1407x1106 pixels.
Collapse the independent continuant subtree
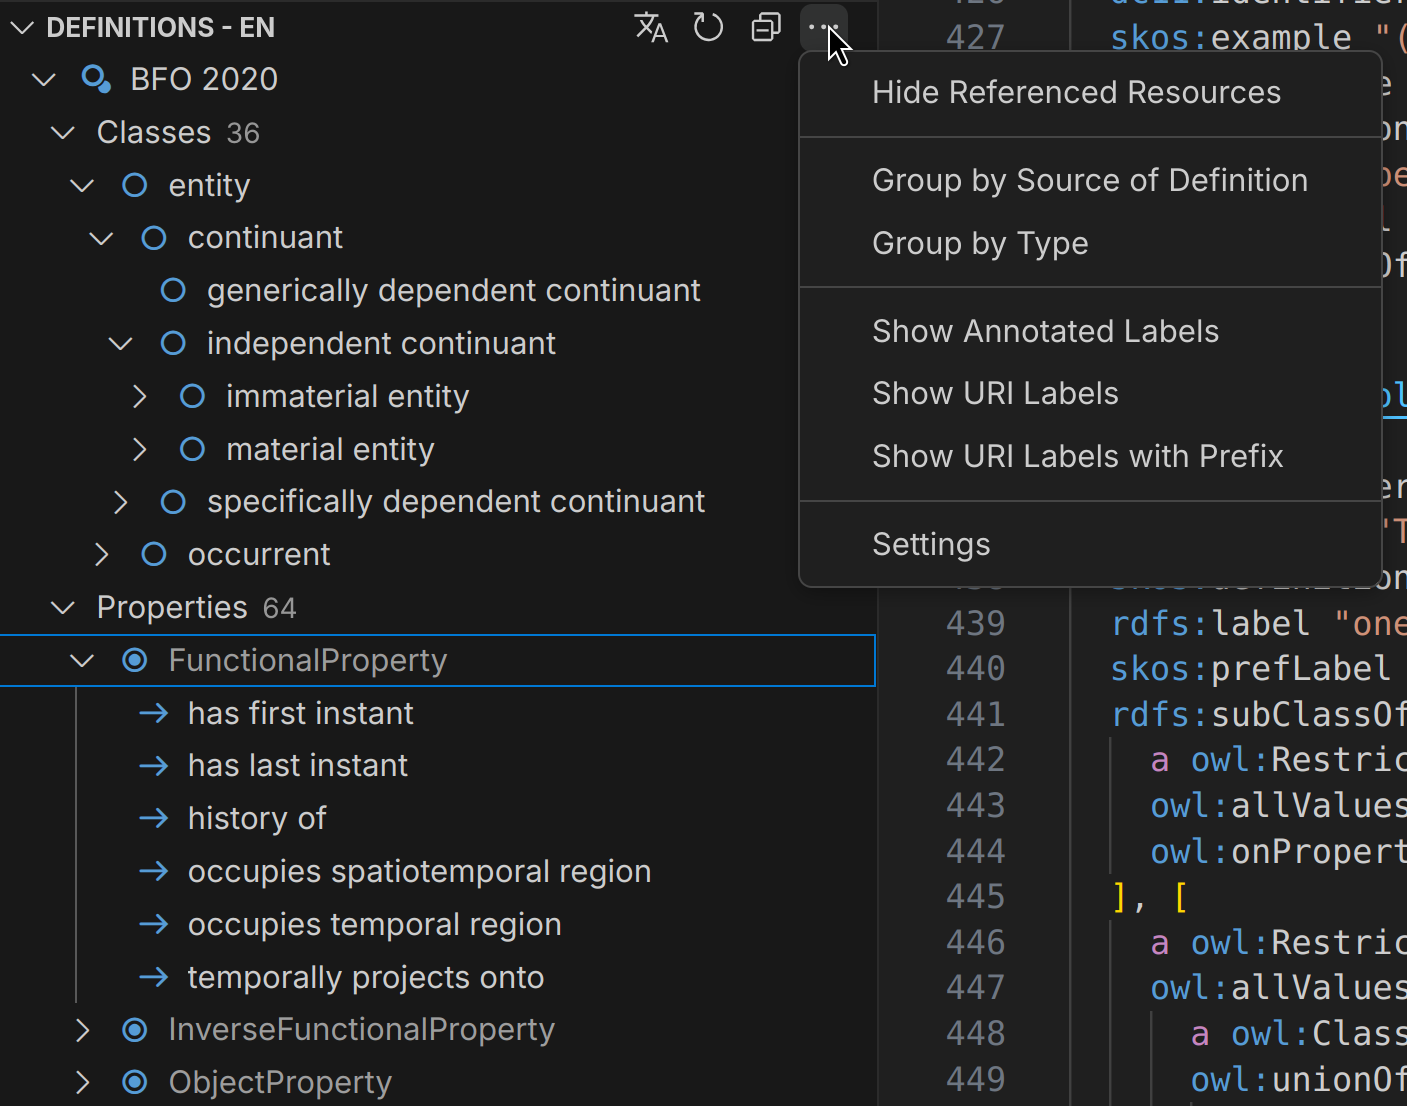coord(120,343)
